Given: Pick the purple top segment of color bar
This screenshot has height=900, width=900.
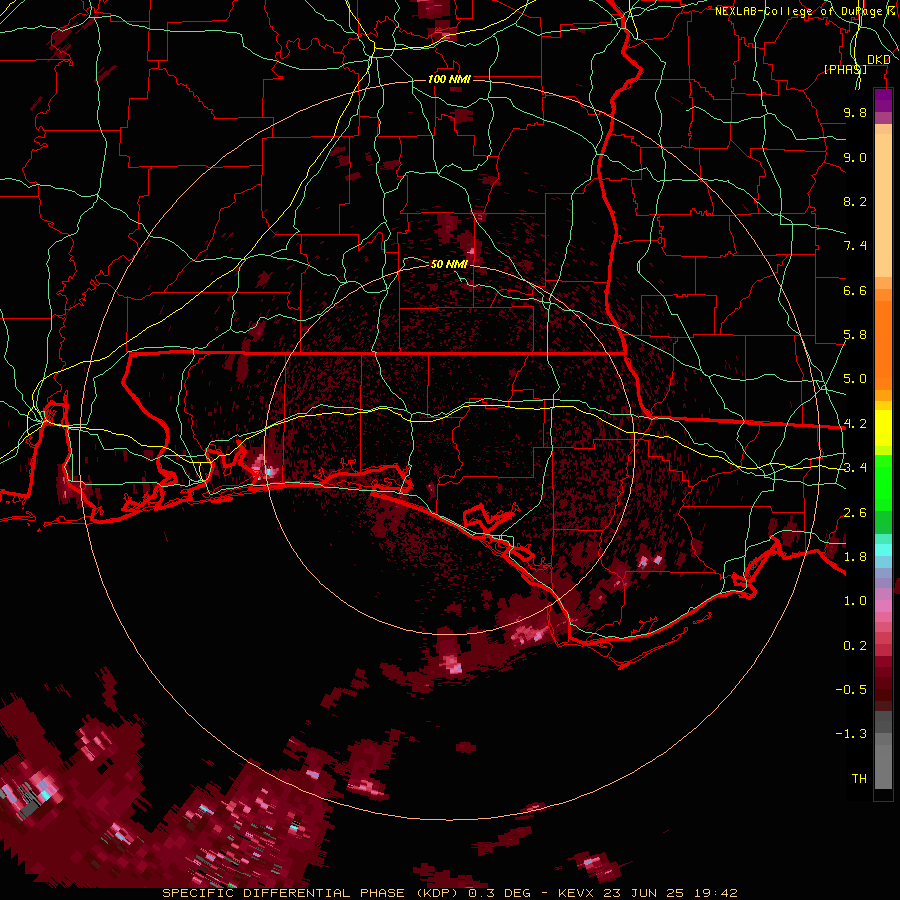Looking at the screenshot, I should (883, 100).
